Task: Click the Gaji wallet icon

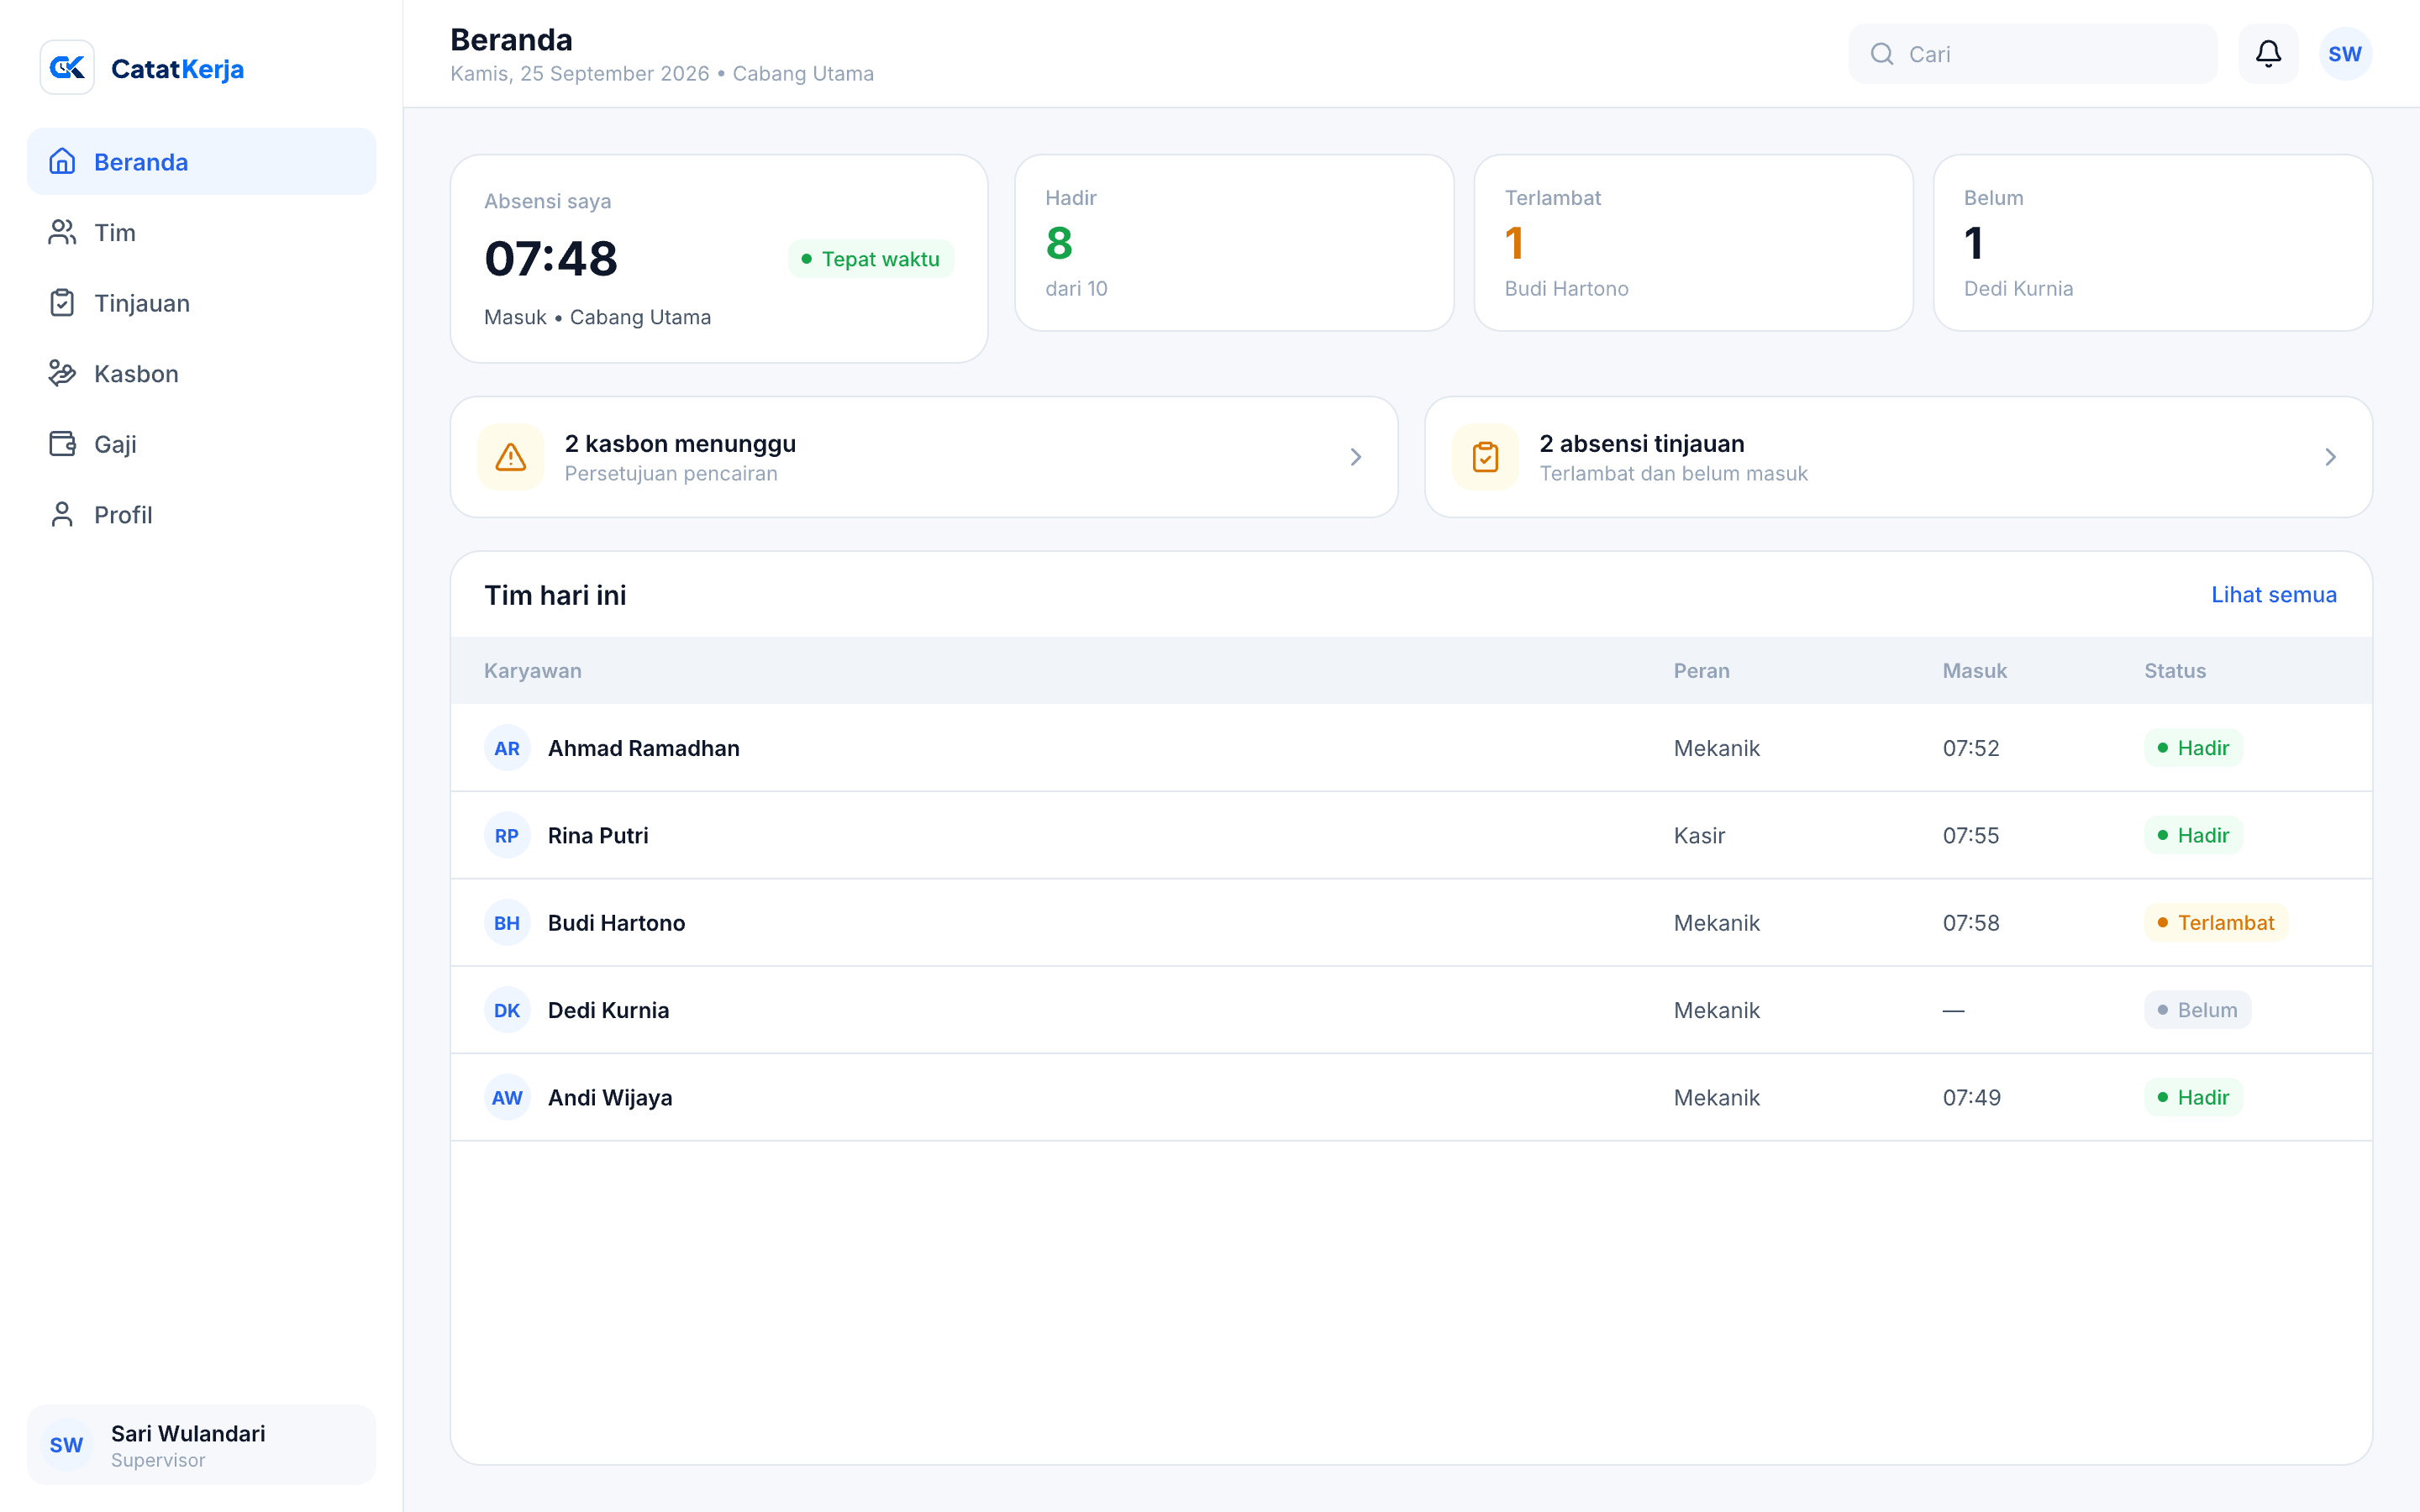Action: pos(62,444)
